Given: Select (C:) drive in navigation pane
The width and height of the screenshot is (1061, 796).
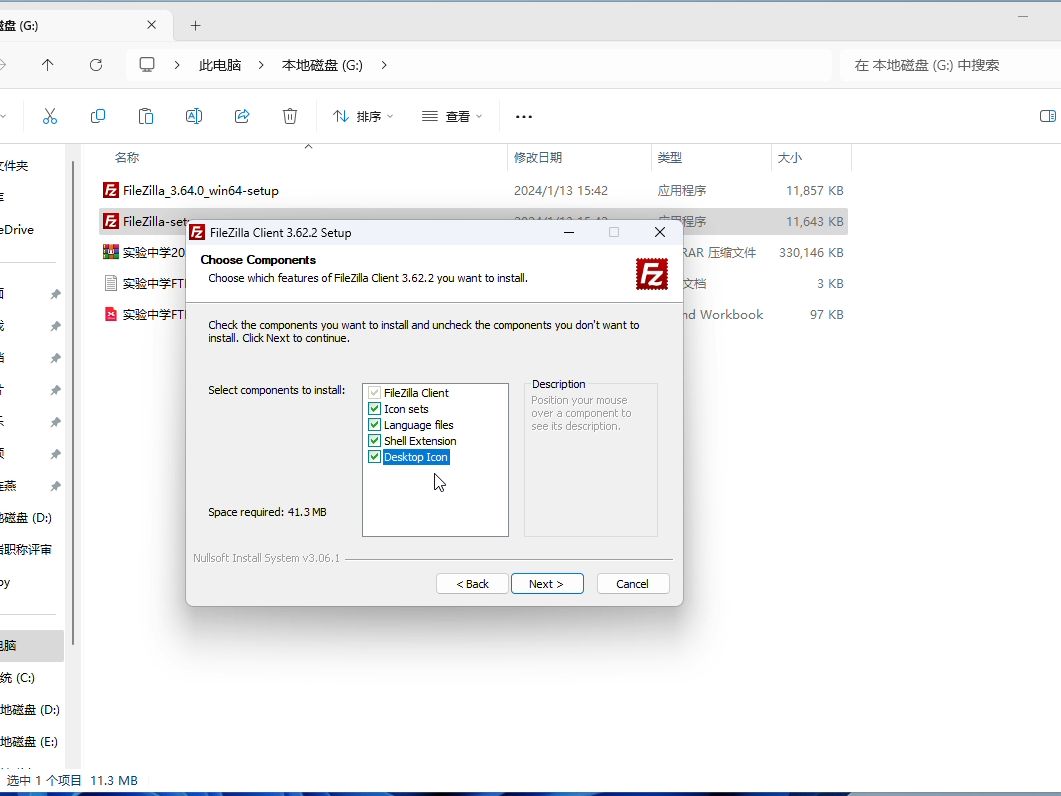Looking at the screenshot, I should point(18,678).
